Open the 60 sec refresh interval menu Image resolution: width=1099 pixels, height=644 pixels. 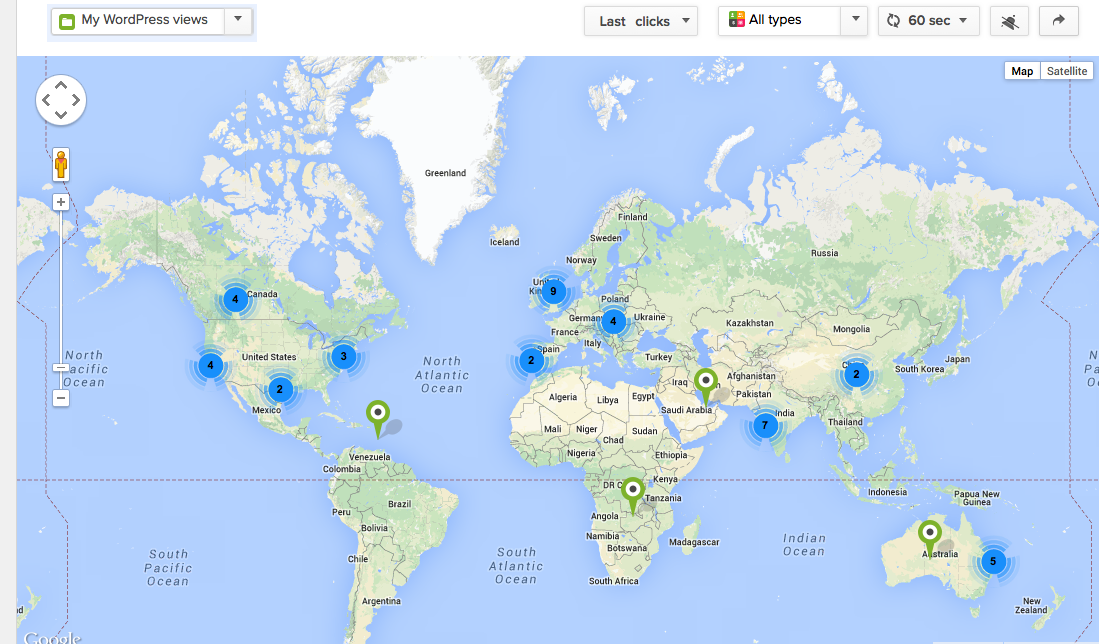coord(928,21)
